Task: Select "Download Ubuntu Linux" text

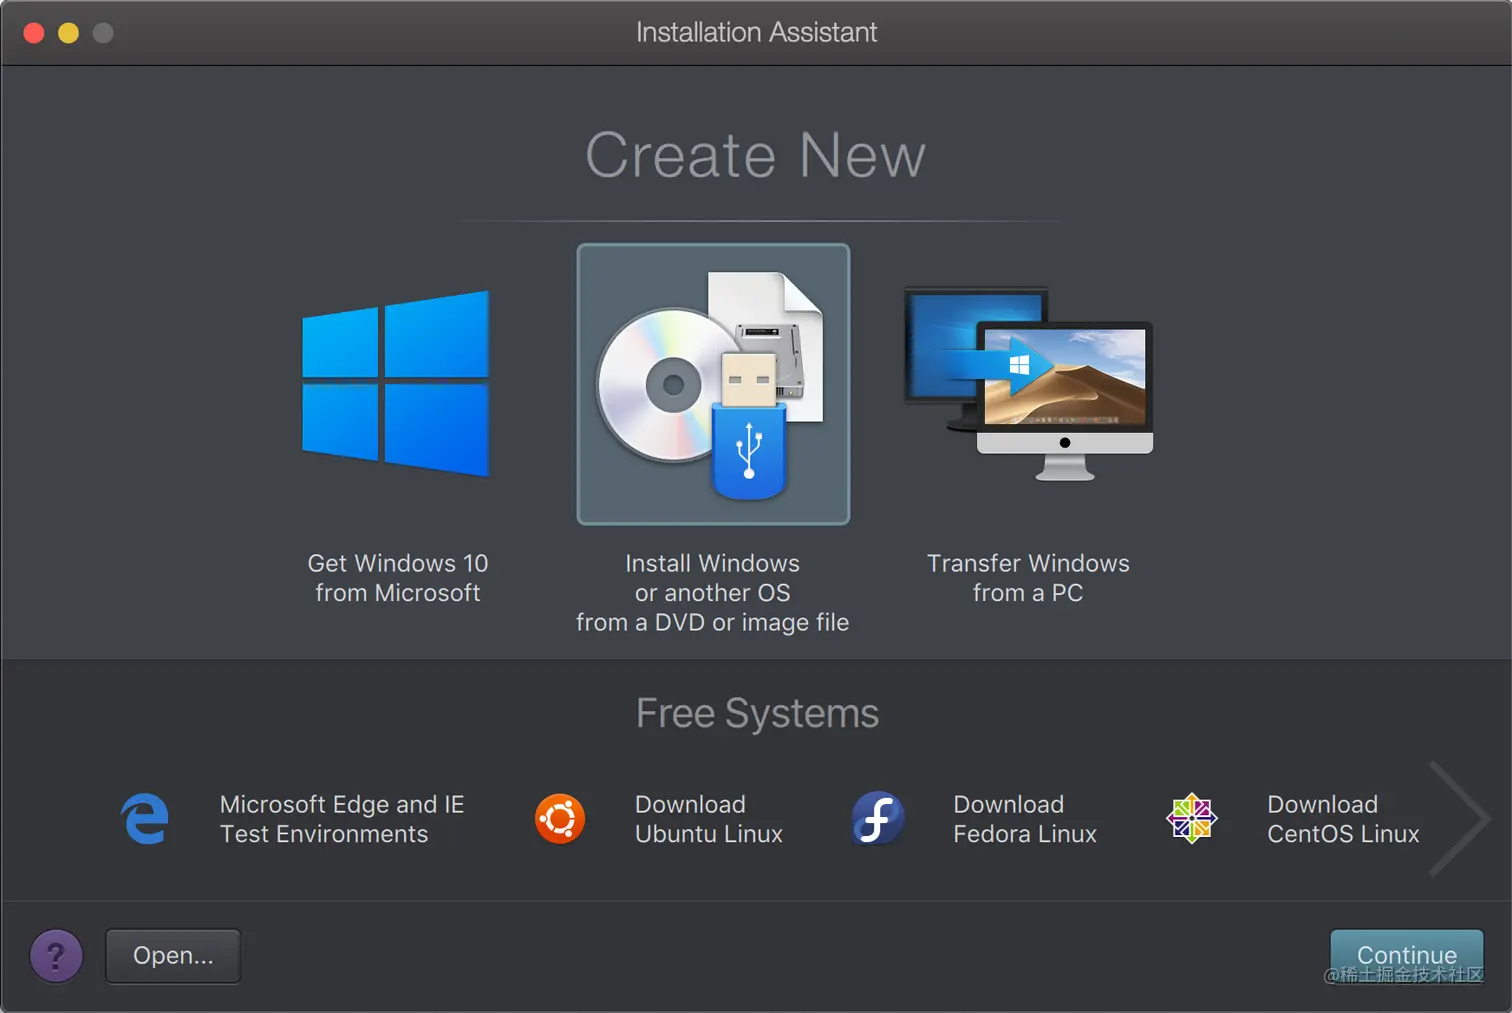Action: point(709,819)
